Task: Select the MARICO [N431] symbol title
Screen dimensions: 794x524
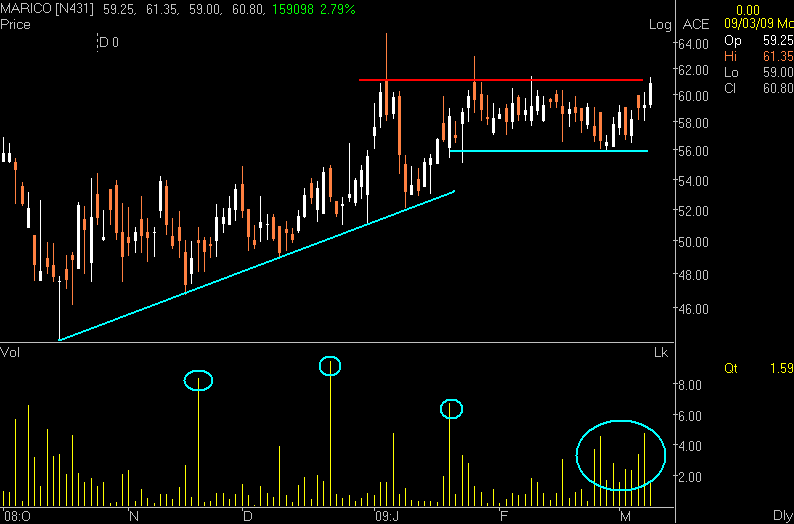Action: pos(48,9)
